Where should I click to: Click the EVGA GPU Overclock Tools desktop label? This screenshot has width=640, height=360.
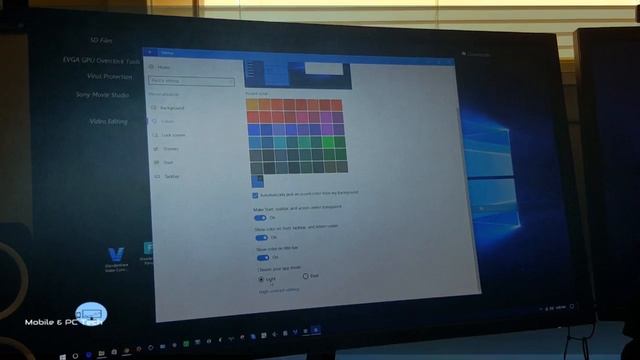(101, 60)
